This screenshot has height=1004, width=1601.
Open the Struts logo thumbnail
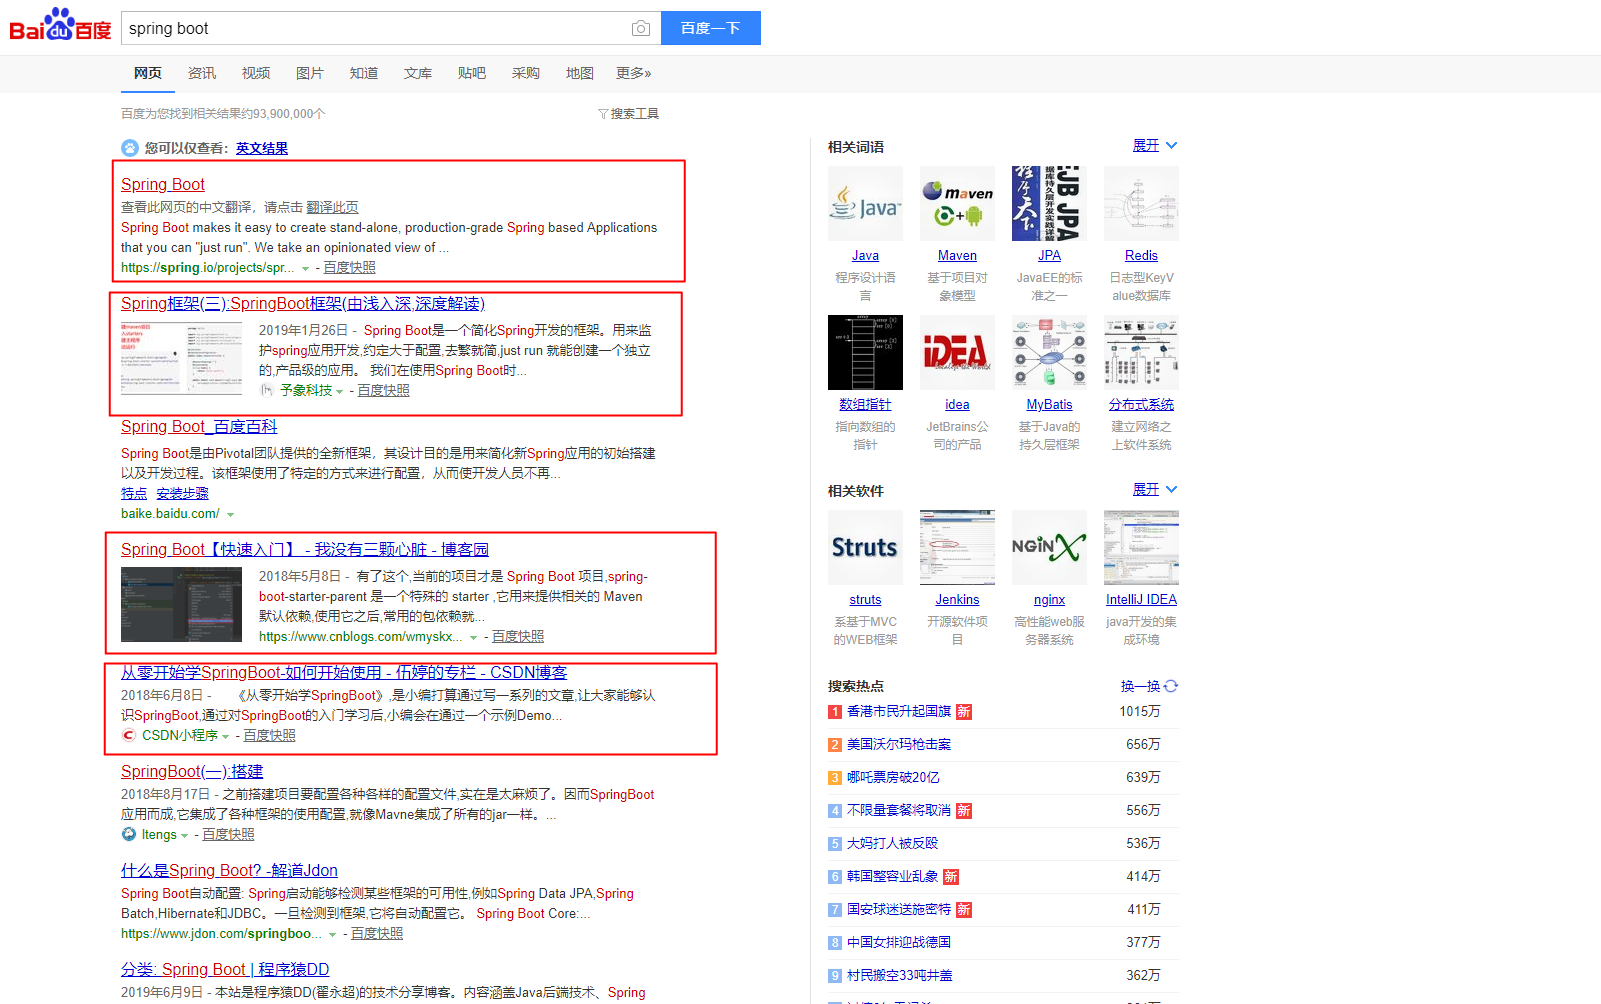[x=865, y=547]
